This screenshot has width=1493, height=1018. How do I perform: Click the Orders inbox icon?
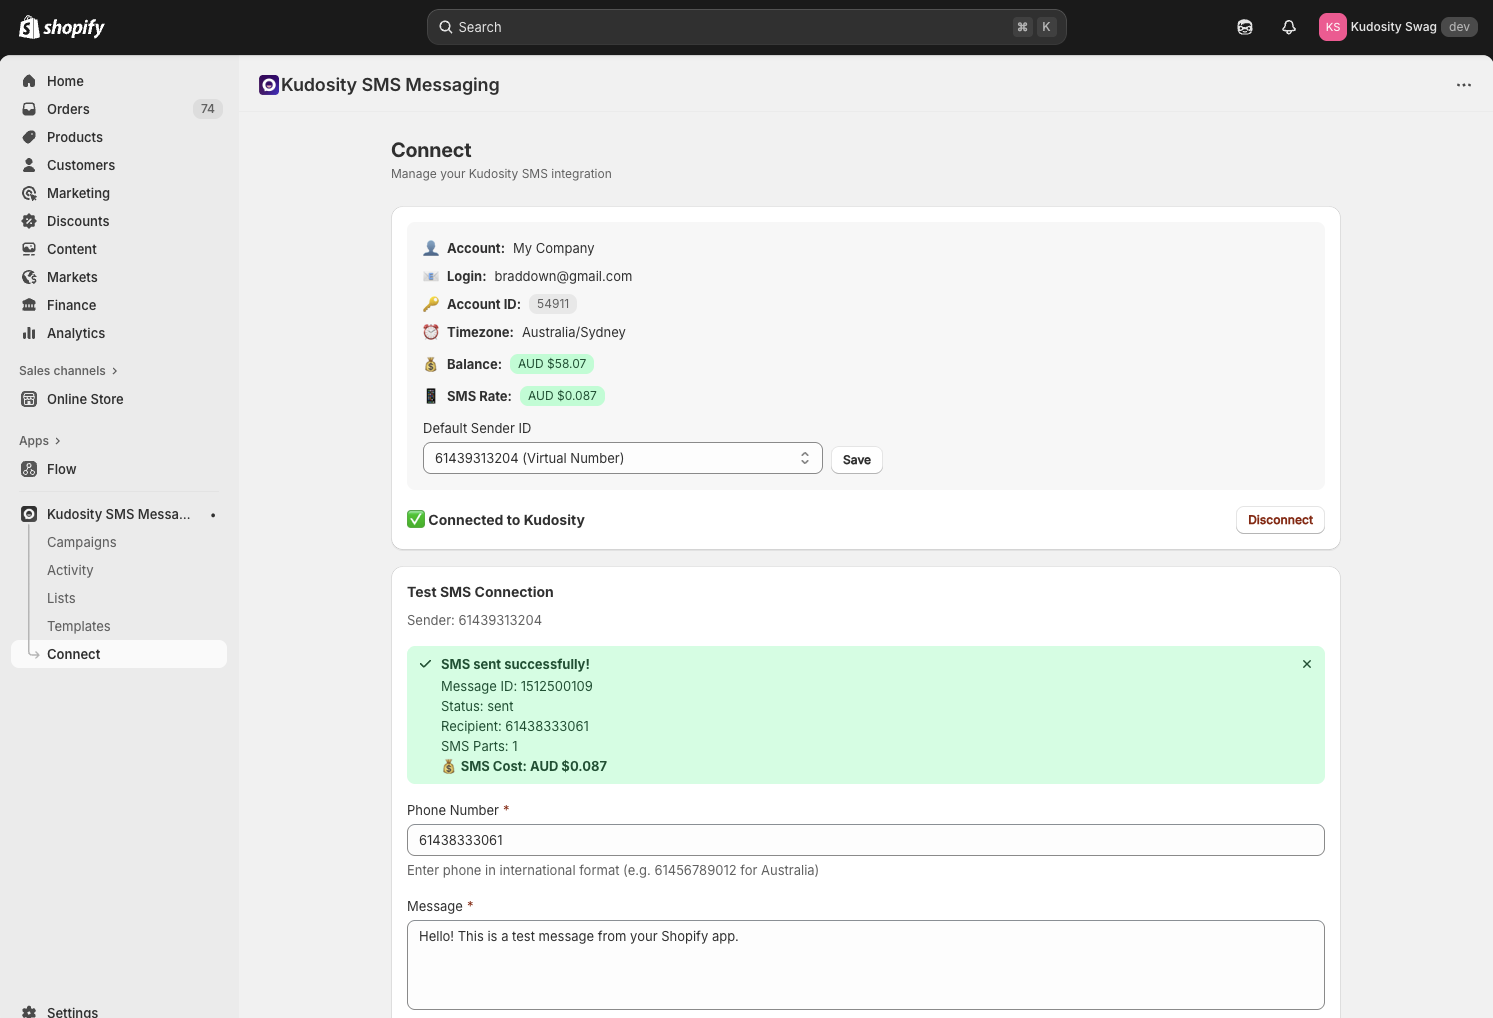tap(29, 109)
